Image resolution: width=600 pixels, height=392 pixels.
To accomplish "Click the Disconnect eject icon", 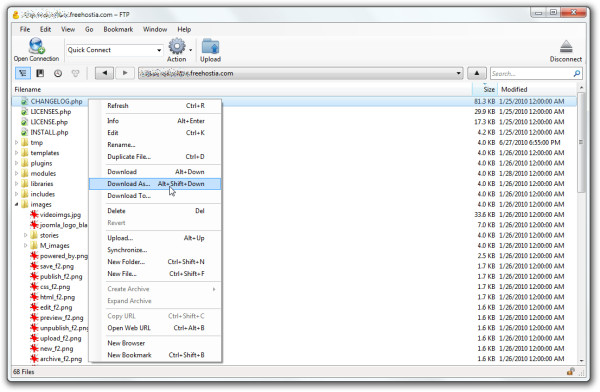I will pos(566,47).
